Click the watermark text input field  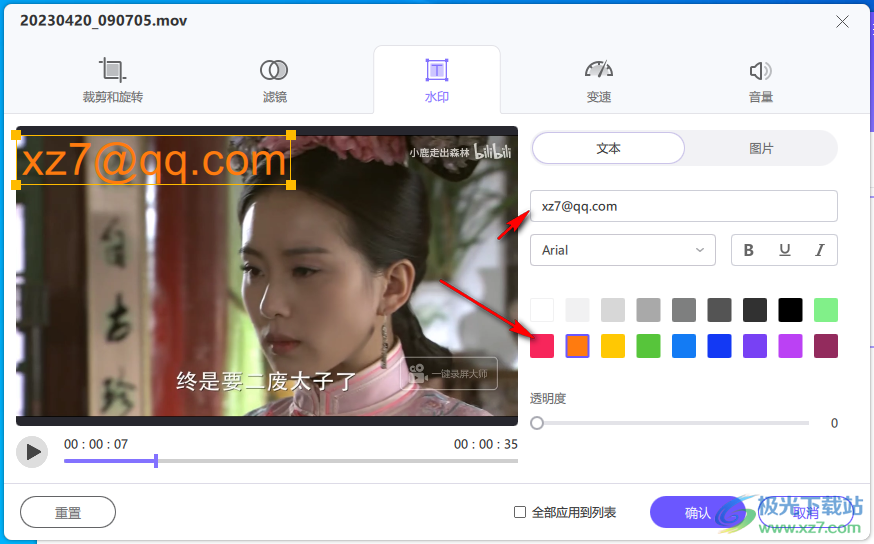pos(683,206)
